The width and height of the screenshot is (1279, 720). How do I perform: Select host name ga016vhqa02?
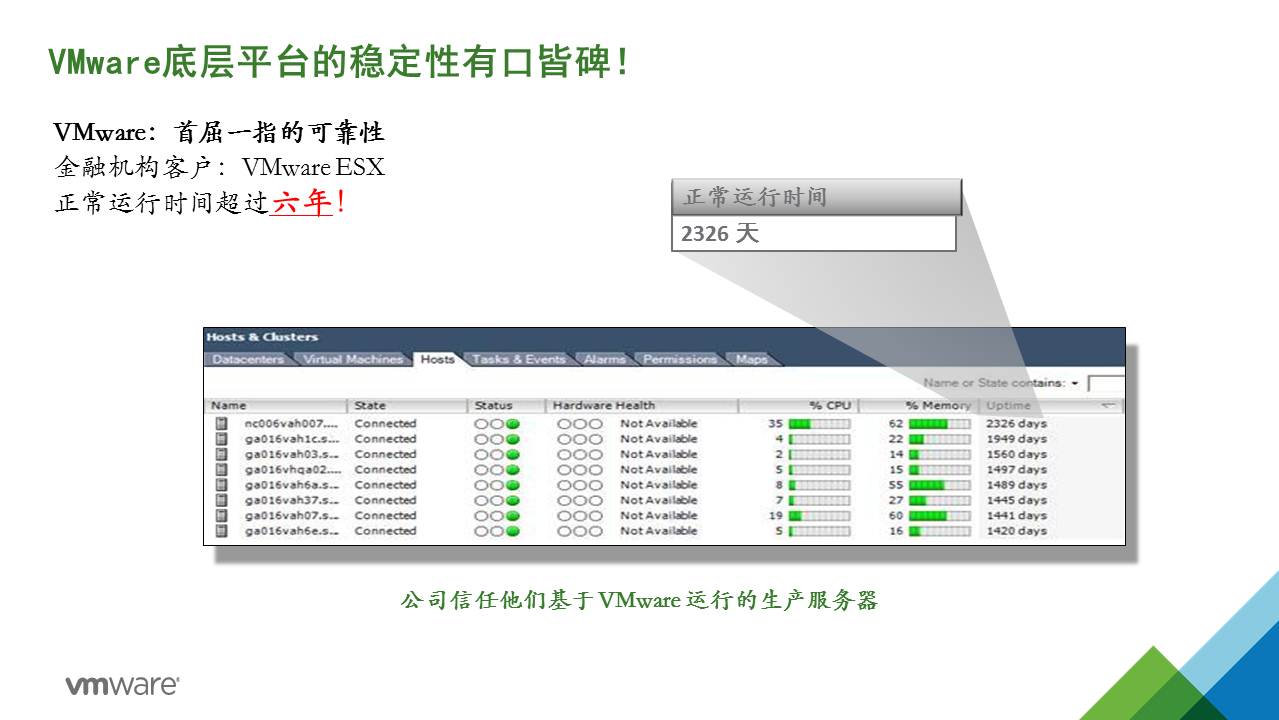coord(292,470)
